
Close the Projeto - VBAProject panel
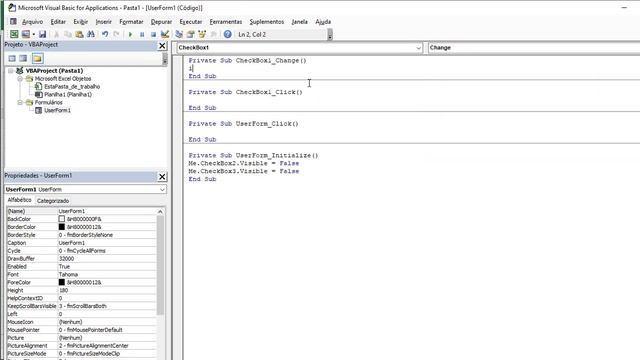(x=162, y=46)
